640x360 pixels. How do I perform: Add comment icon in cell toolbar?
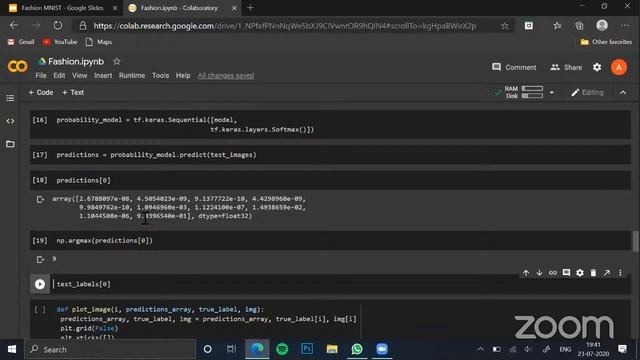click(x=566, y=273)
